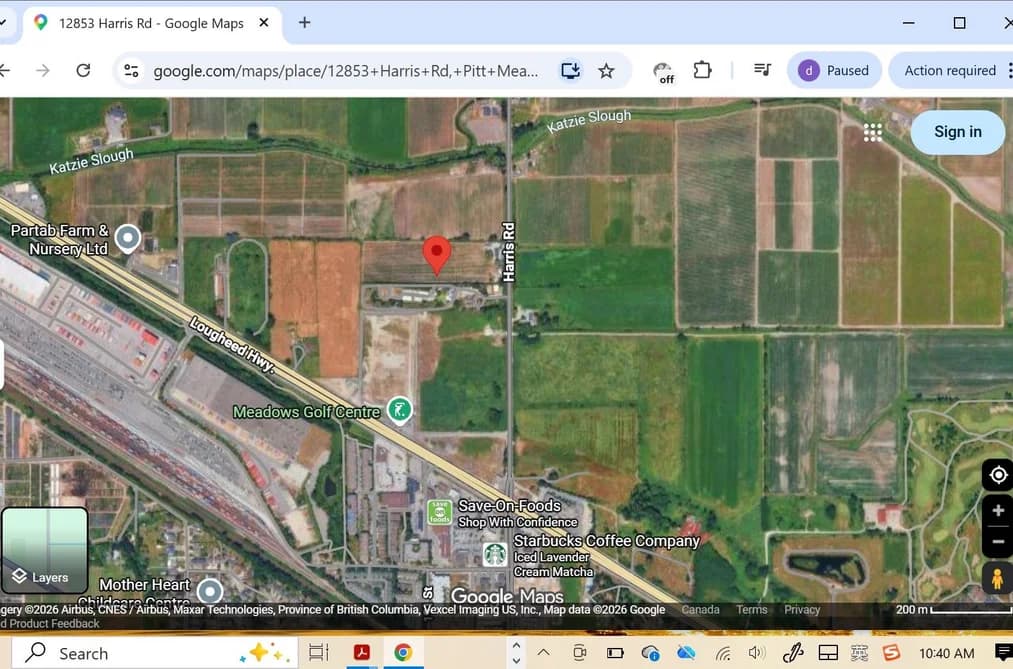Toggle the extension icon labeled off

tap(663, 71)
